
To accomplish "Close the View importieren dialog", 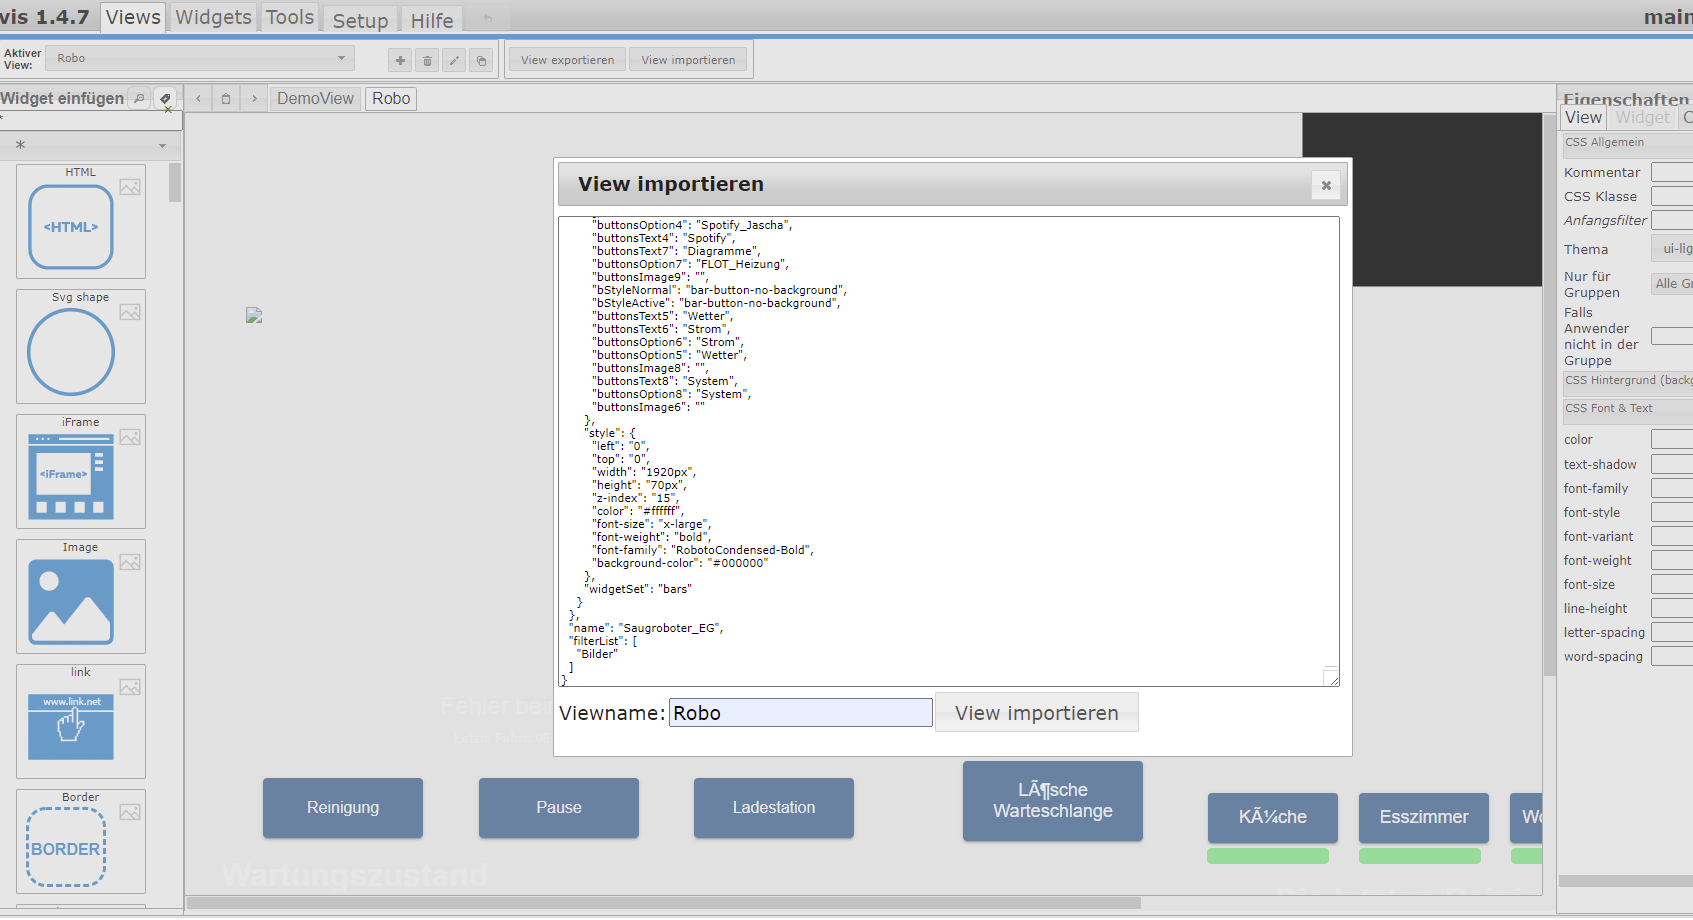I will coord(1326,185).
